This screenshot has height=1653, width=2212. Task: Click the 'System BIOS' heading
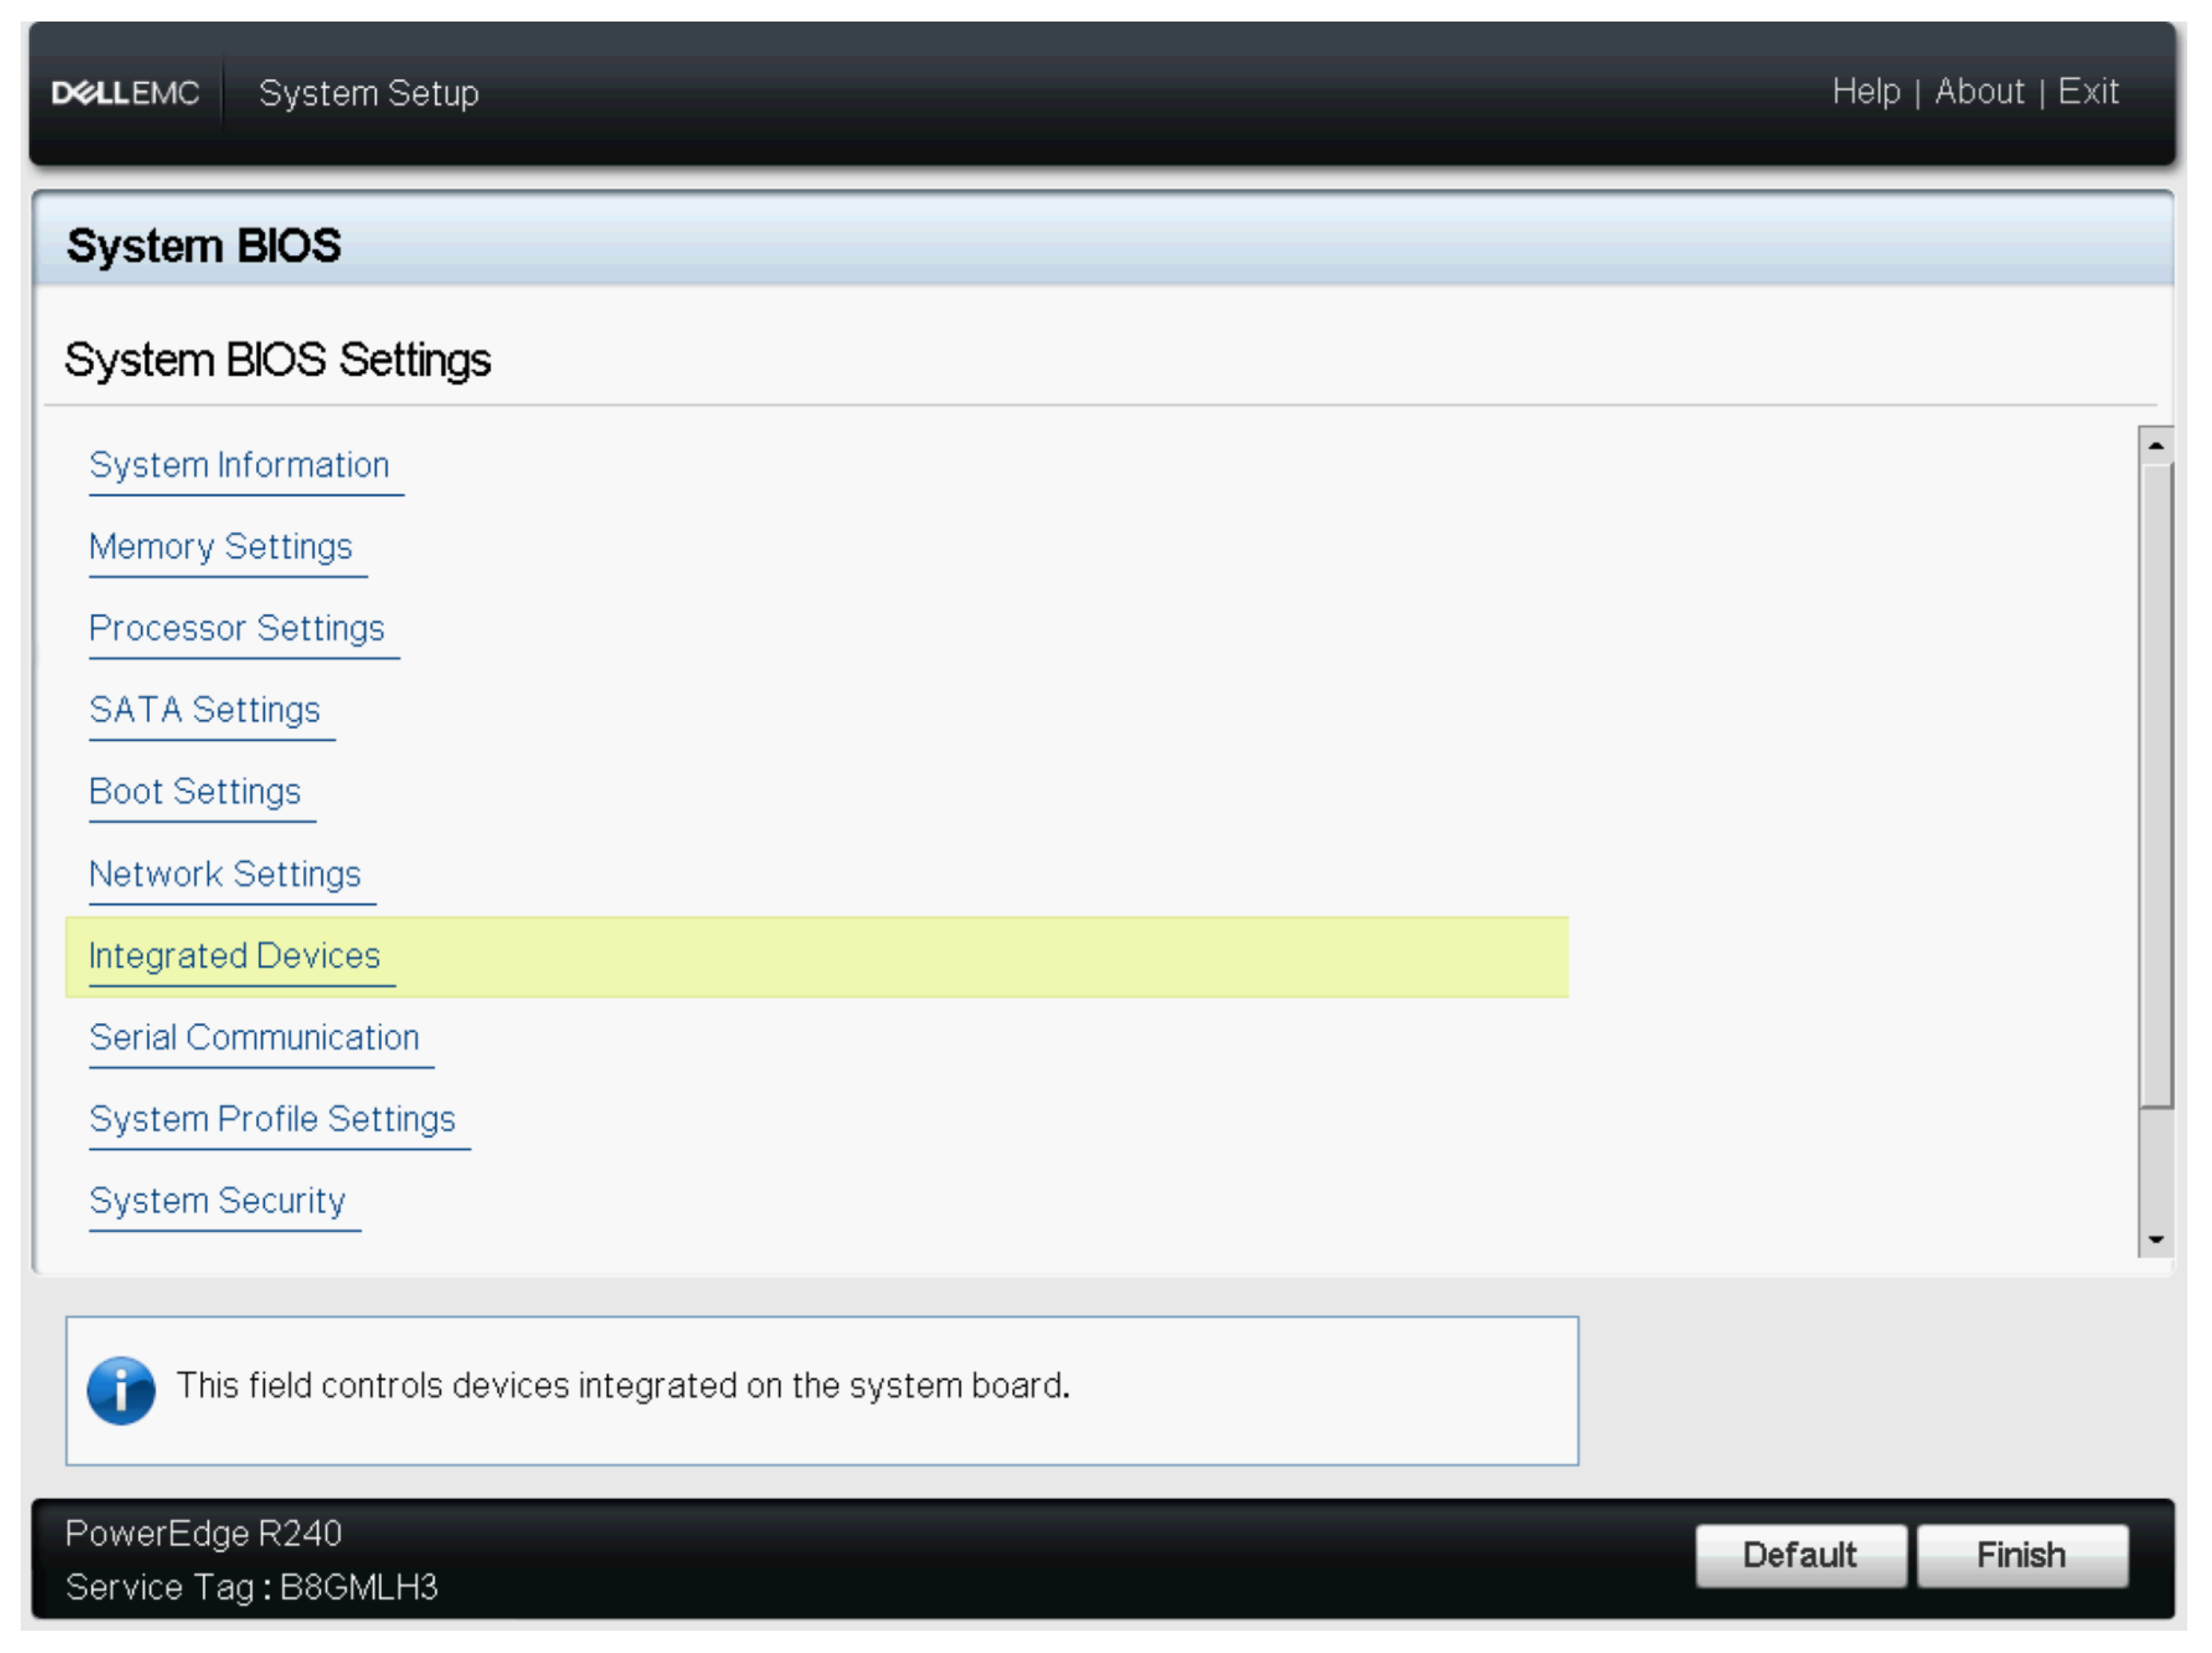(x=204, y=246)
